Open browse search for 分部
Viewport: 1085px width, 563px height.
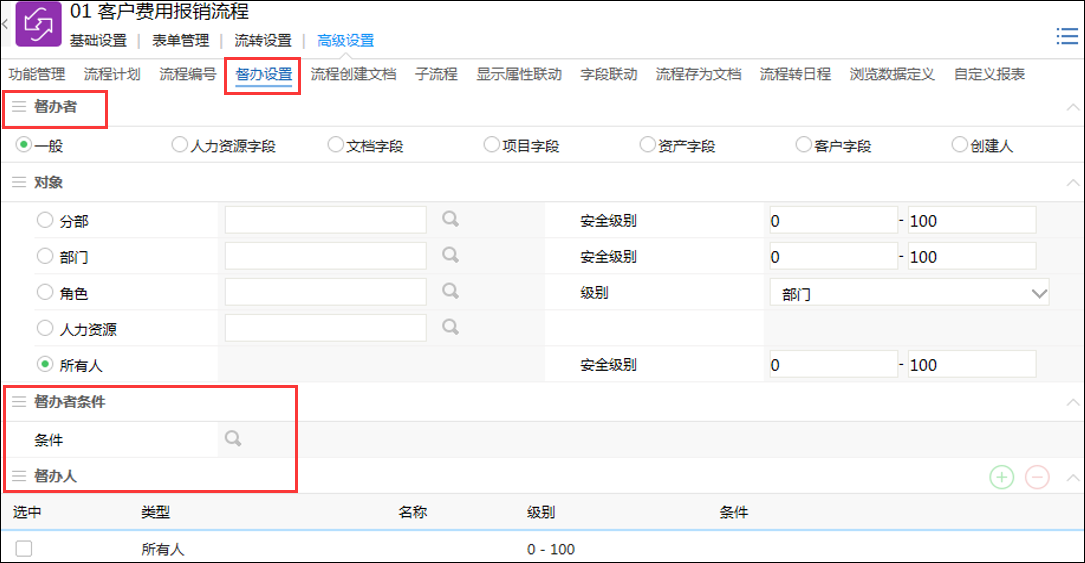point(450,219)
